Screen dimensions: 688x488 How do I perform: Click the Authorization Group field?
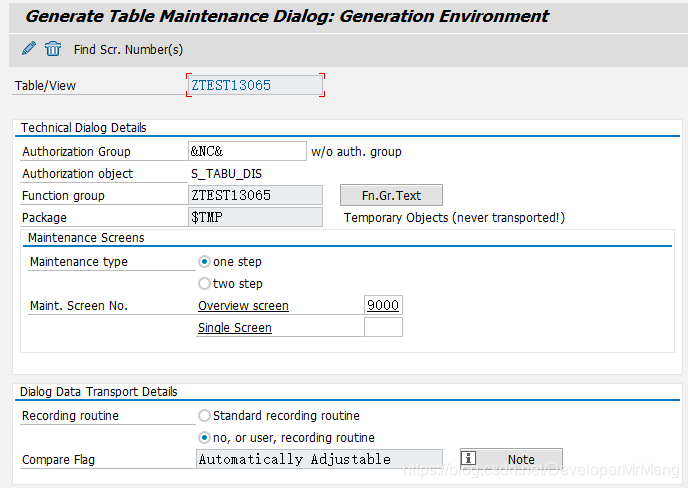pos(246,152)
